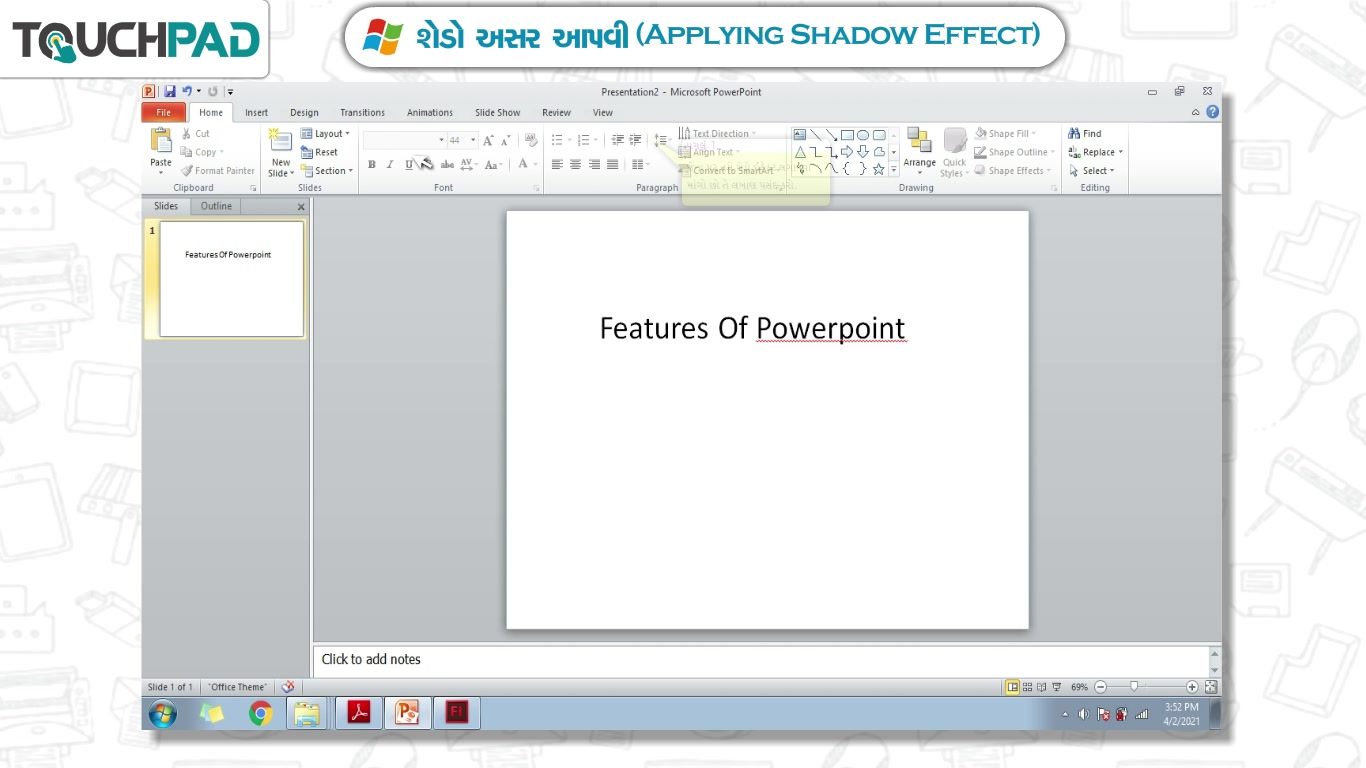
Task: Select the triangle shape
Action: pos(800,152)
